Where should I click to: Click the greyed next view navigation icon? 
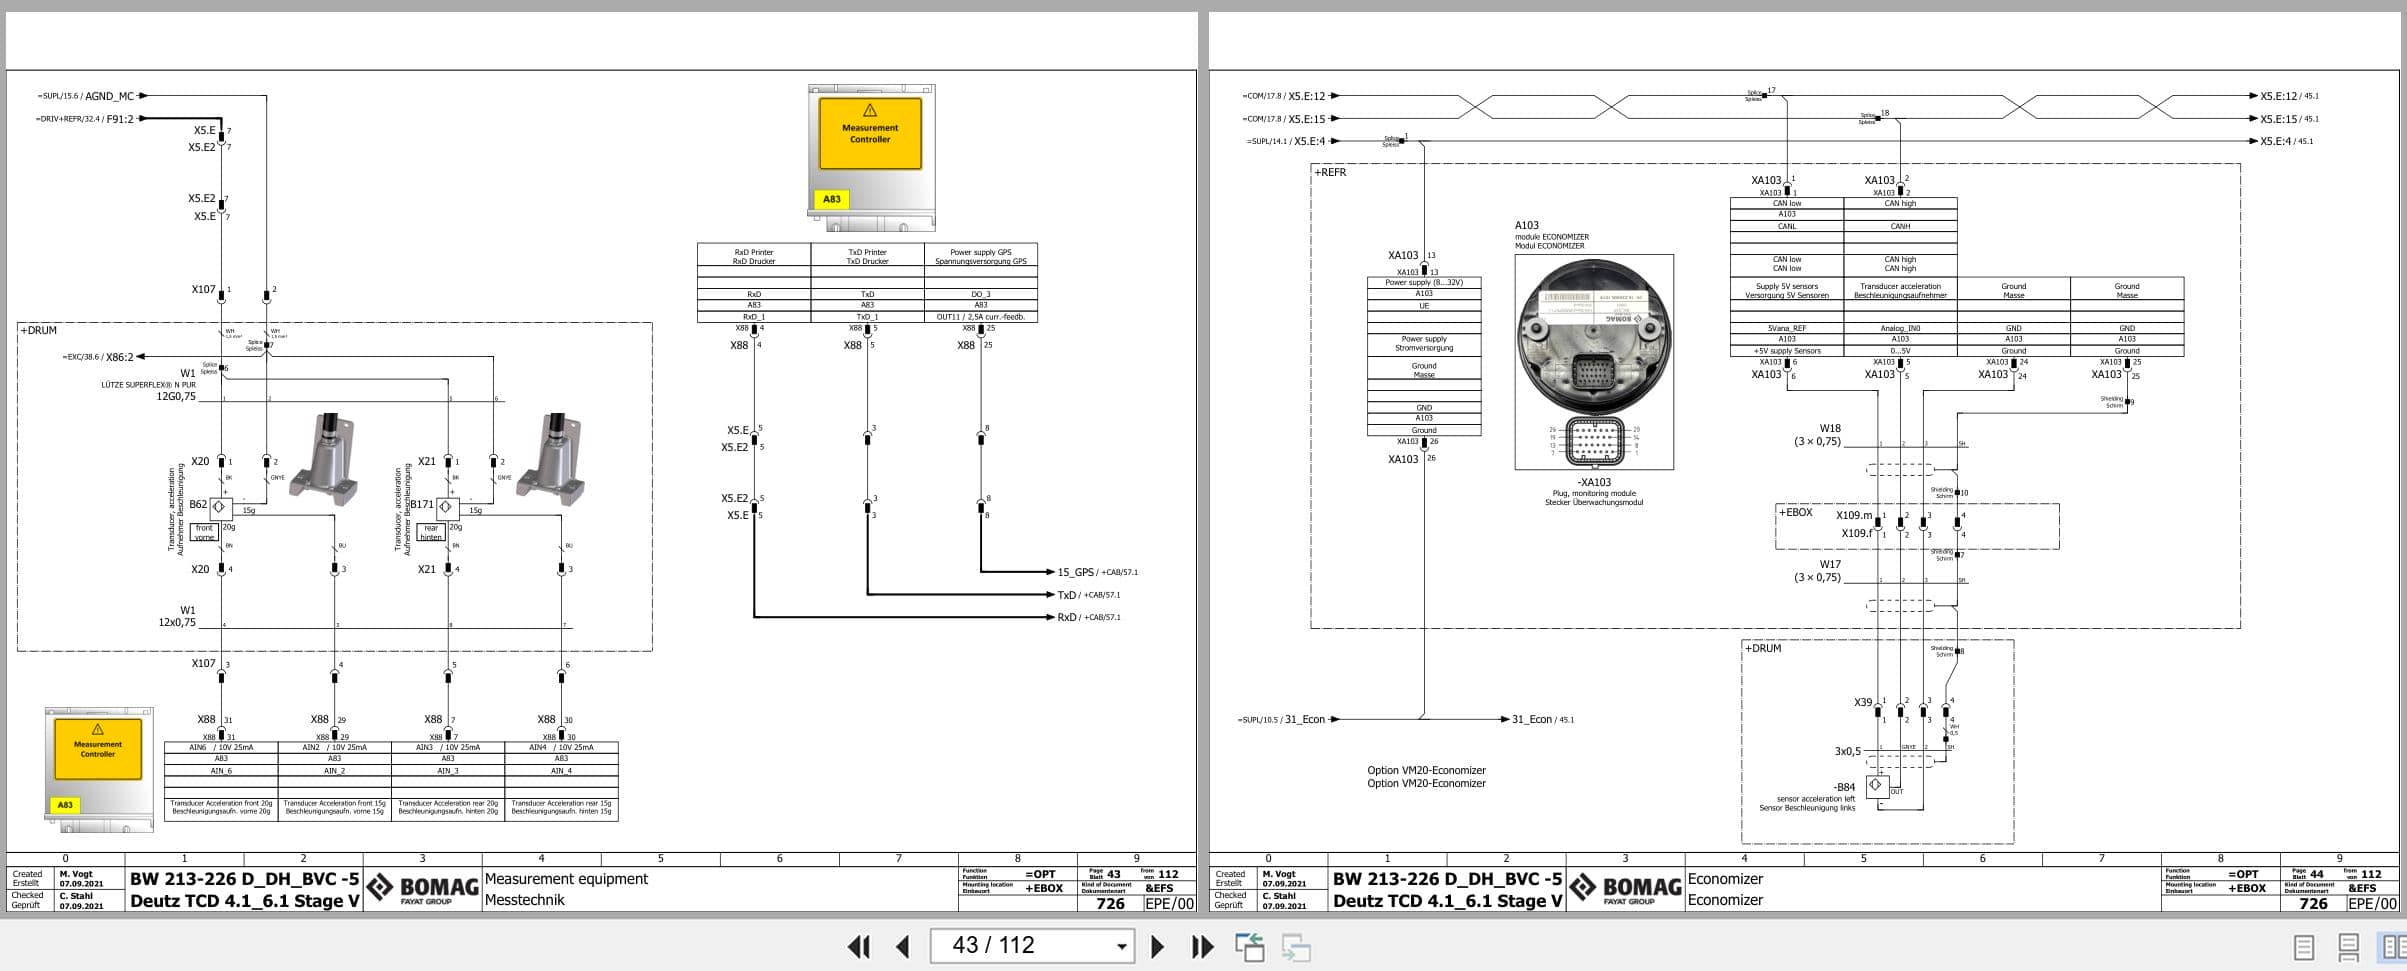click(1296, 946)
